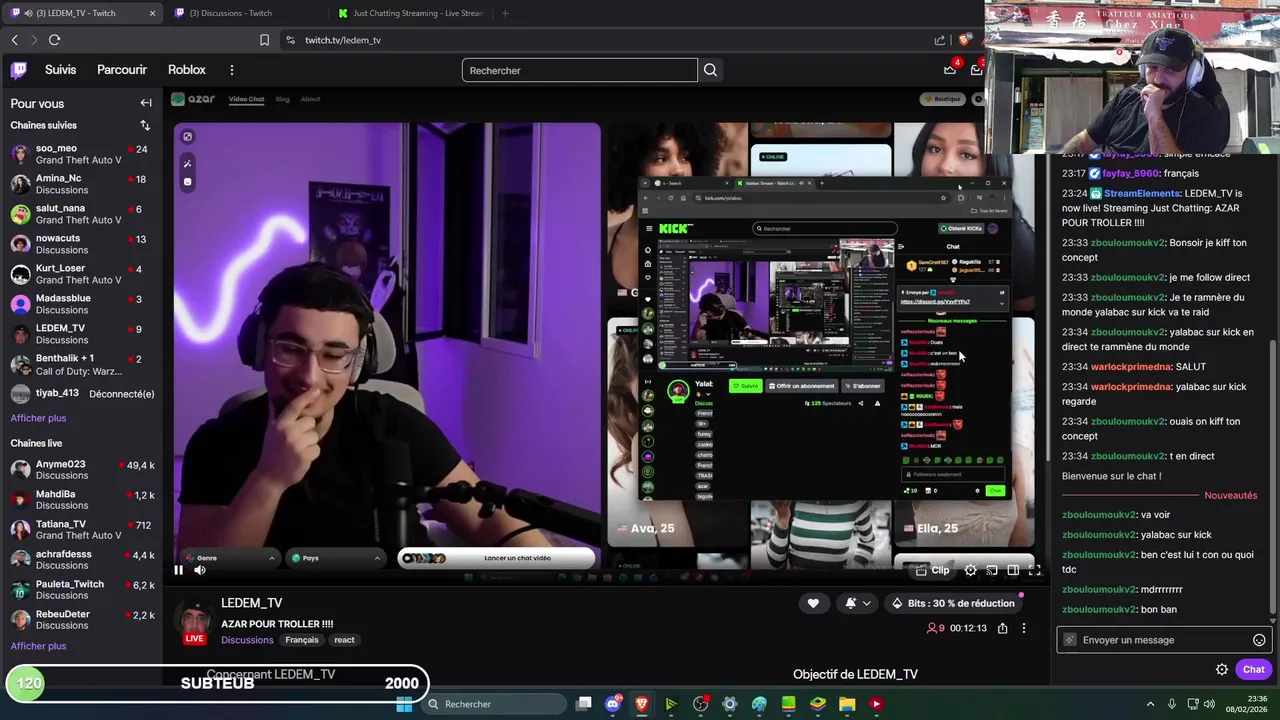The height and width of the screenshot is (720, 1280).
Task: Toggle theatre mode in player
Action: pos(1013,570)
